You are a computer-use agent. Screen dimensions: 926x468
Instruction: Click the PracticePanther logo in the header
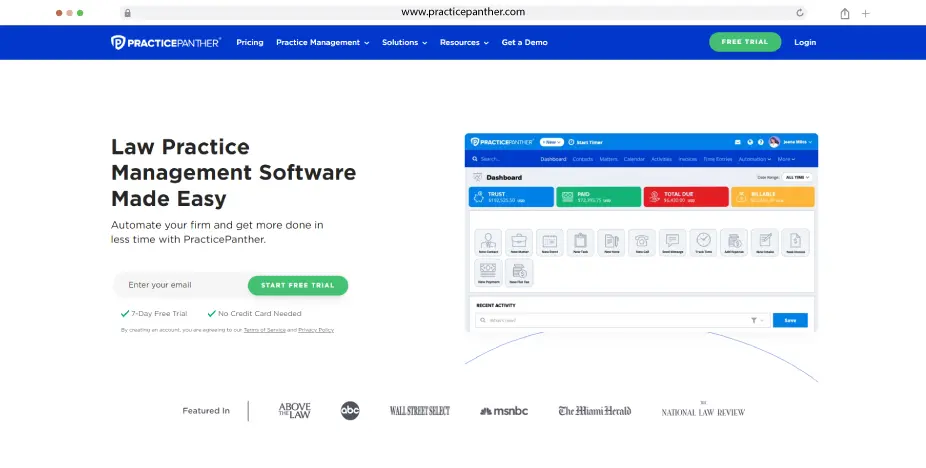coord(166,43)
